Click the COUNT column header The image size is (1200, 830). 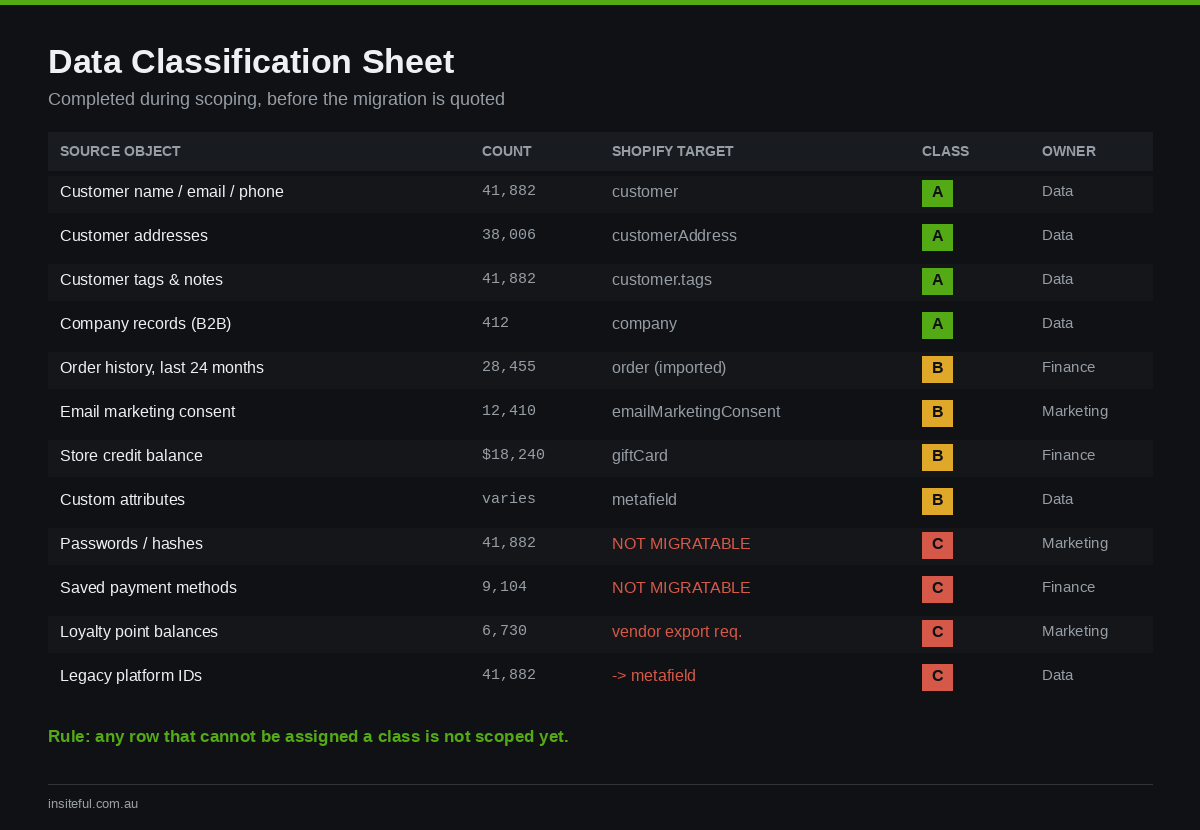pos(507,151)
